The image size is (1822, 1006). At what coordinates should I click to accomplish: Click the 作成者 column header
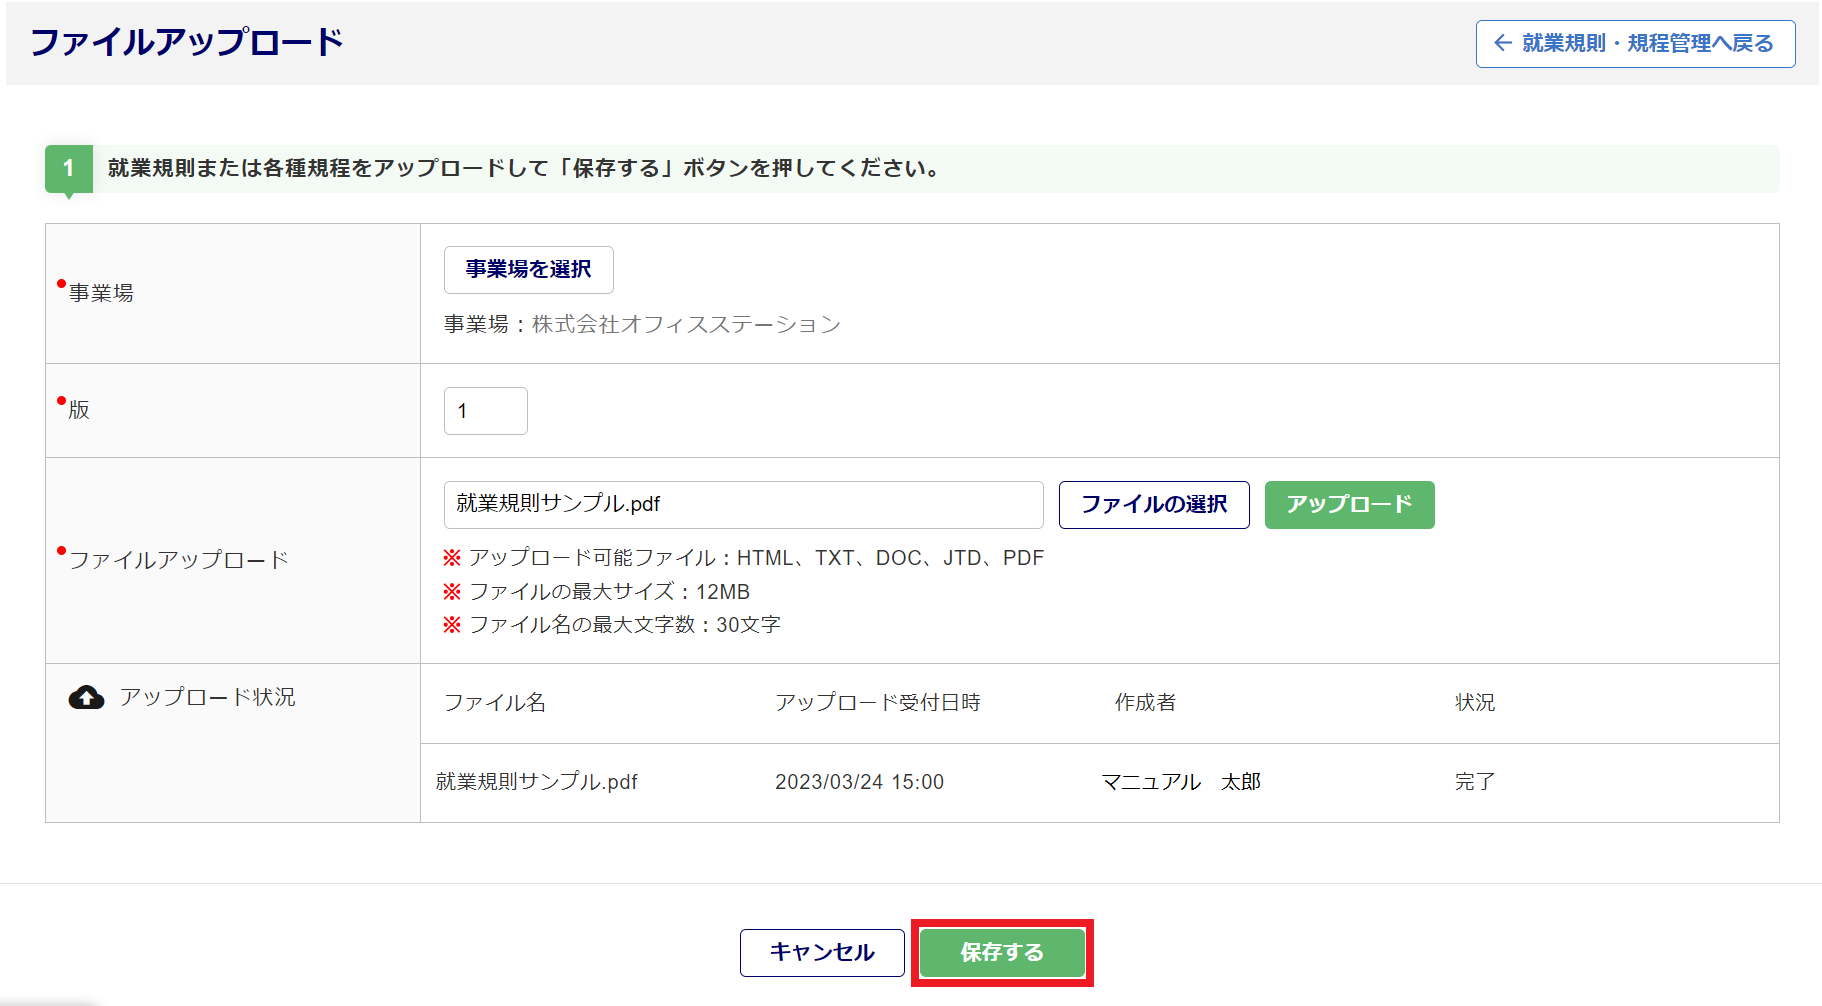point(1145,703)
